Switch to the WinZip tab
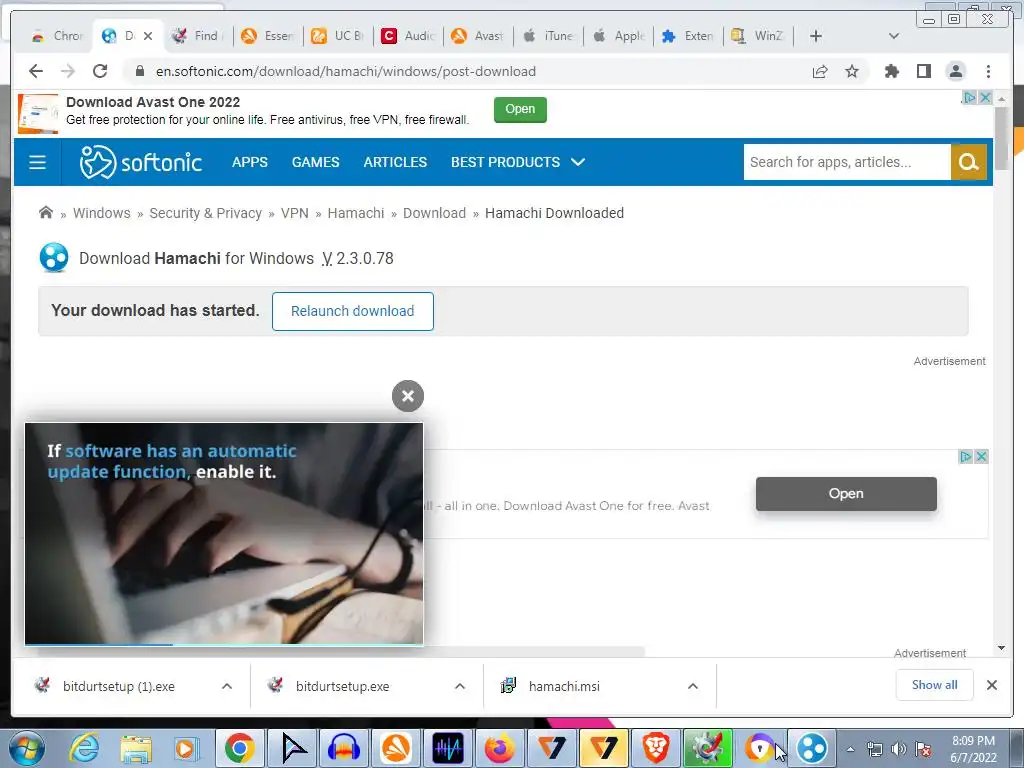 [x=758, y=36]
